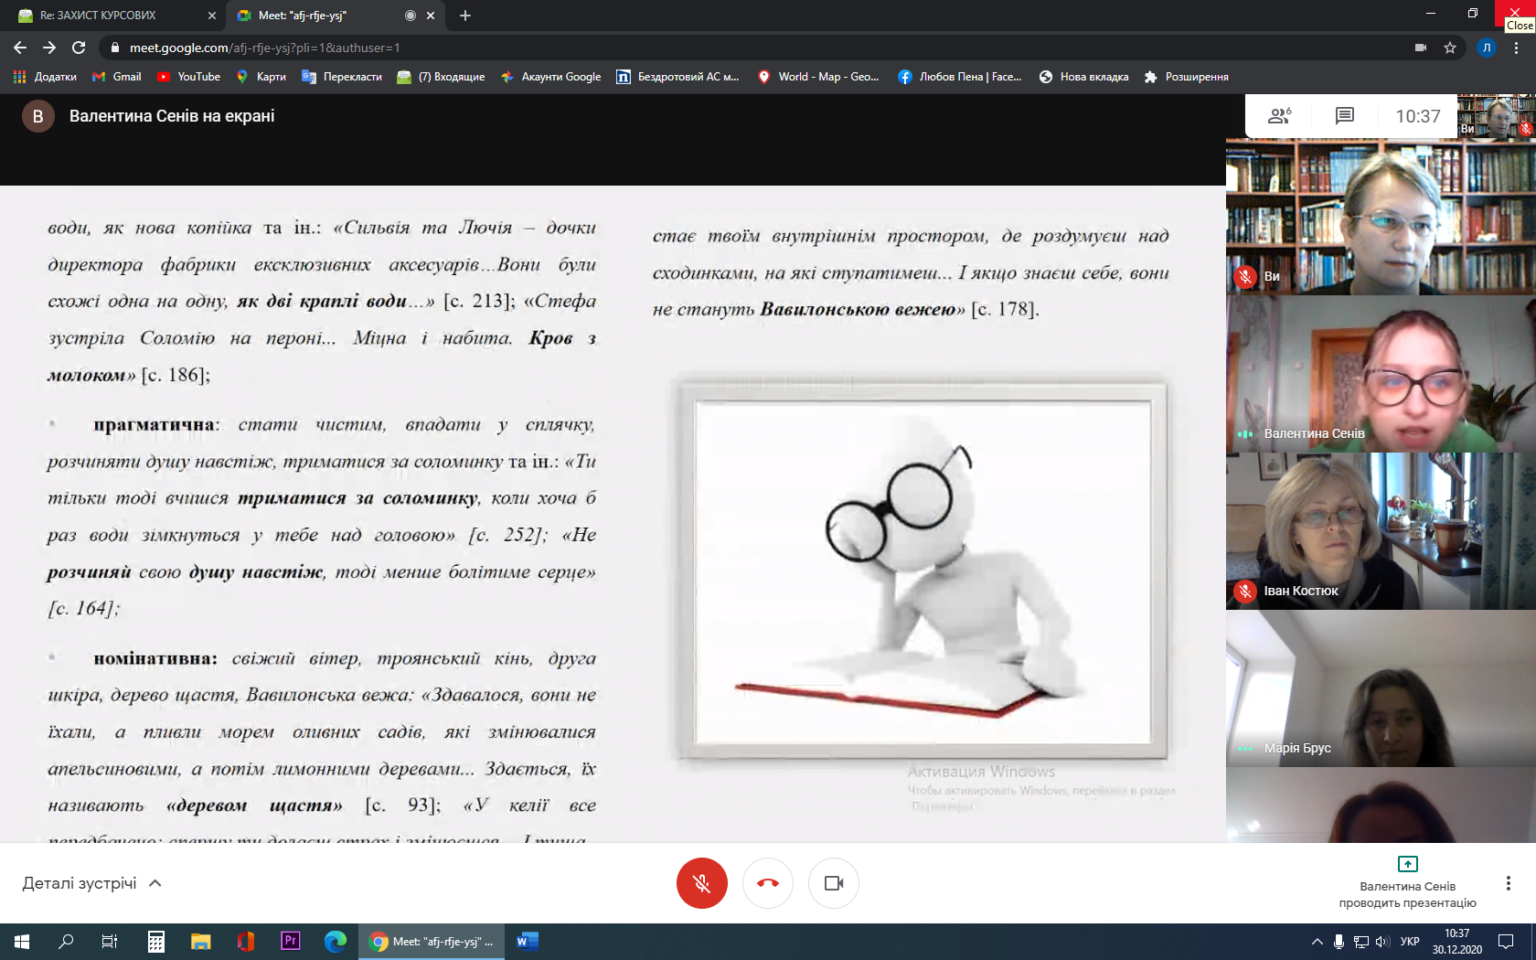
Task: Click system volume icon in tray
Action: (1382, 941)
